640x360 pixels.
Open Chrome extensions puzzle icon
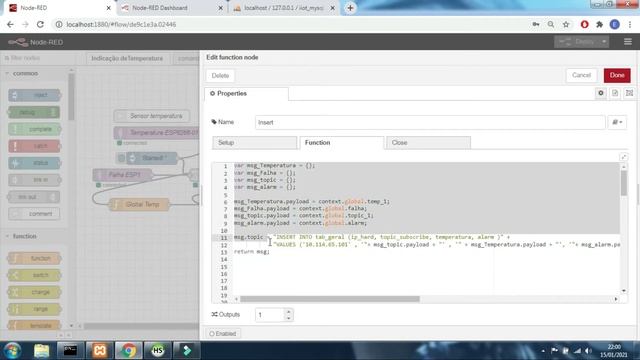[x=599, y=24]
